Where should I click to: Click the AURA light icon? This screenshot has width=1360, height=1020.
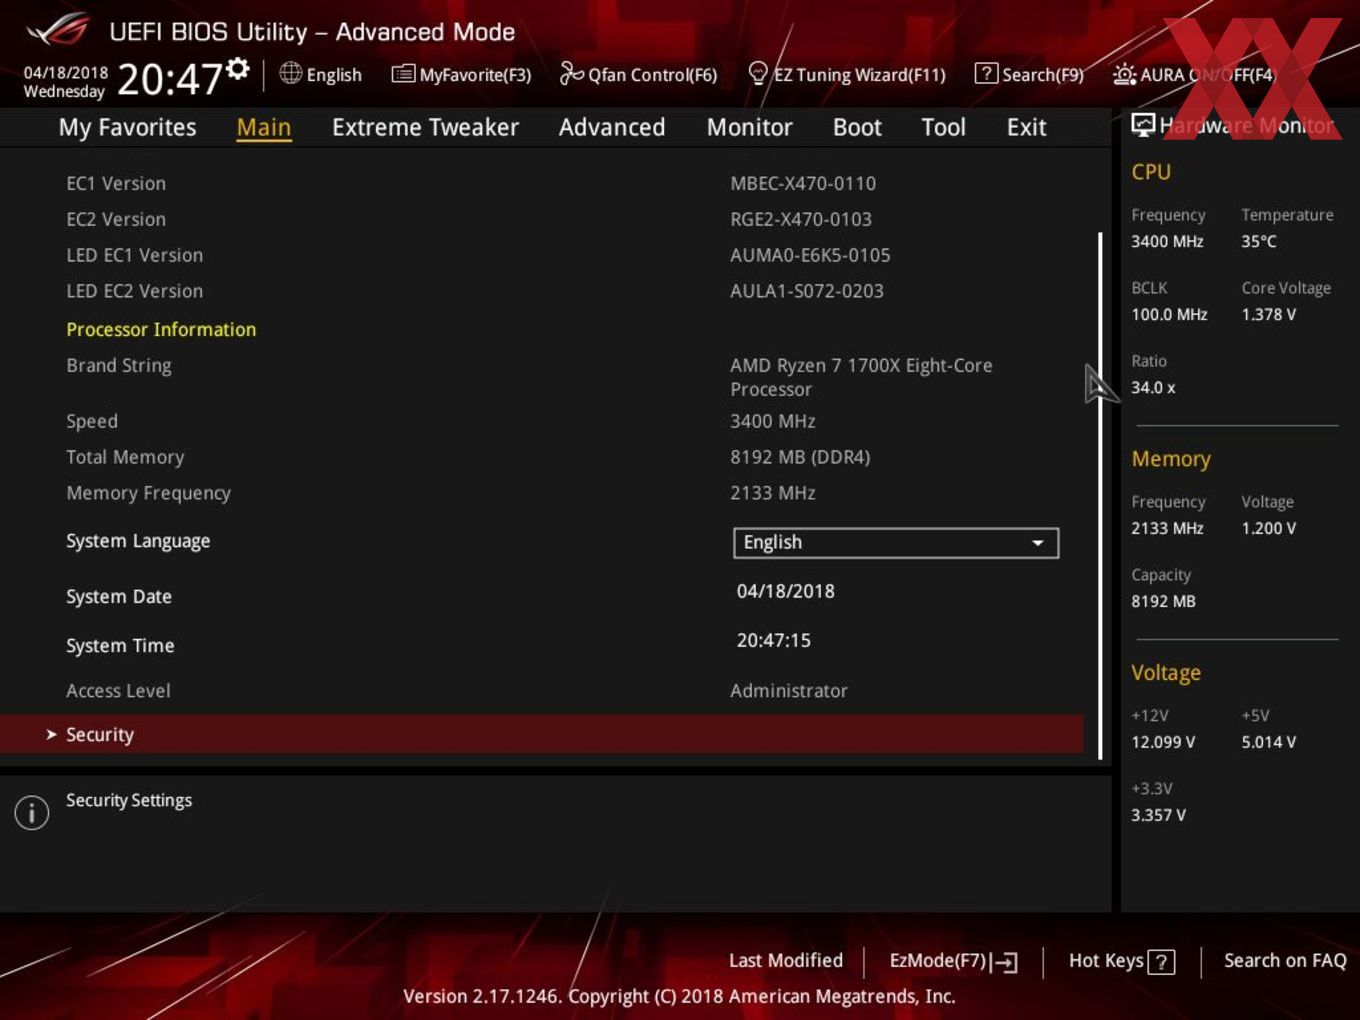tap(1124, 74)
